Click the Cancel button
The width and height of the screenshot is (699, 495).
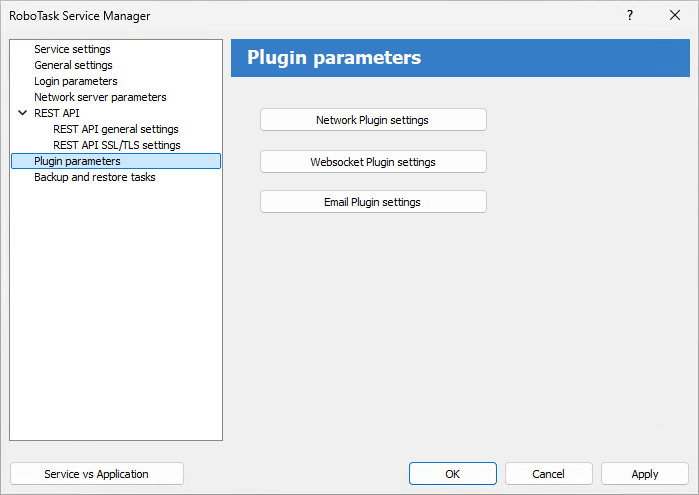[x=548, y=474]
